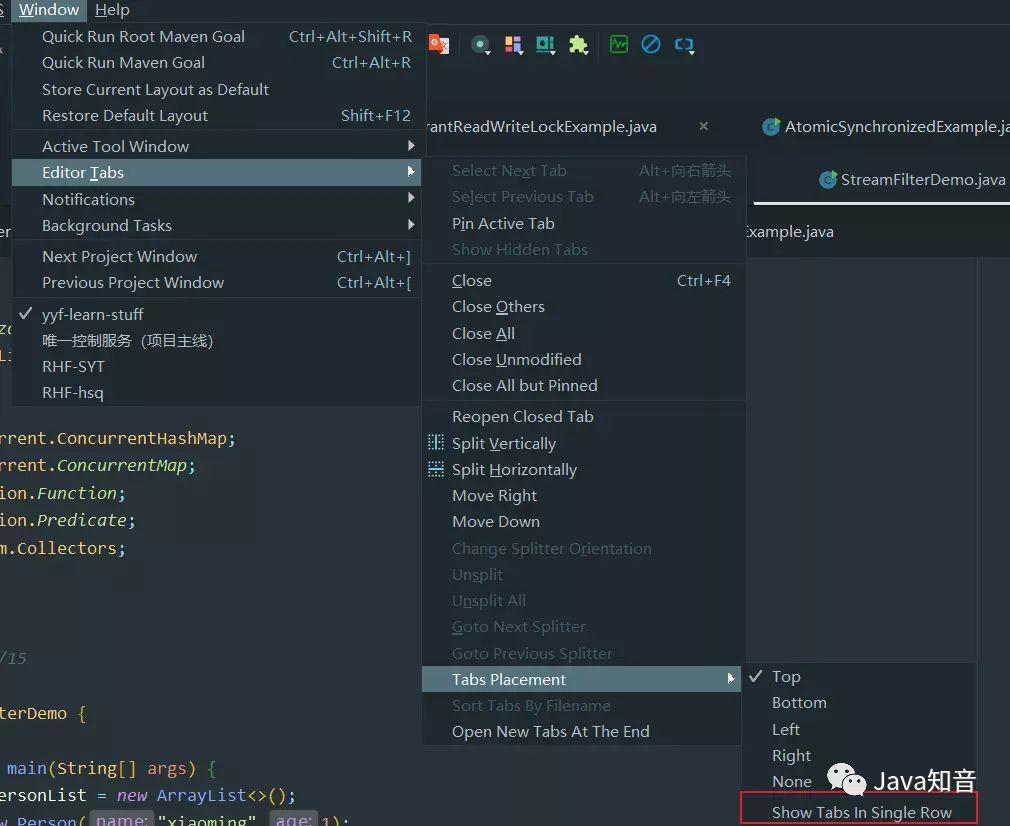Open the Tabs Placement submenu
1010x826 pixels.
[508, 679]
